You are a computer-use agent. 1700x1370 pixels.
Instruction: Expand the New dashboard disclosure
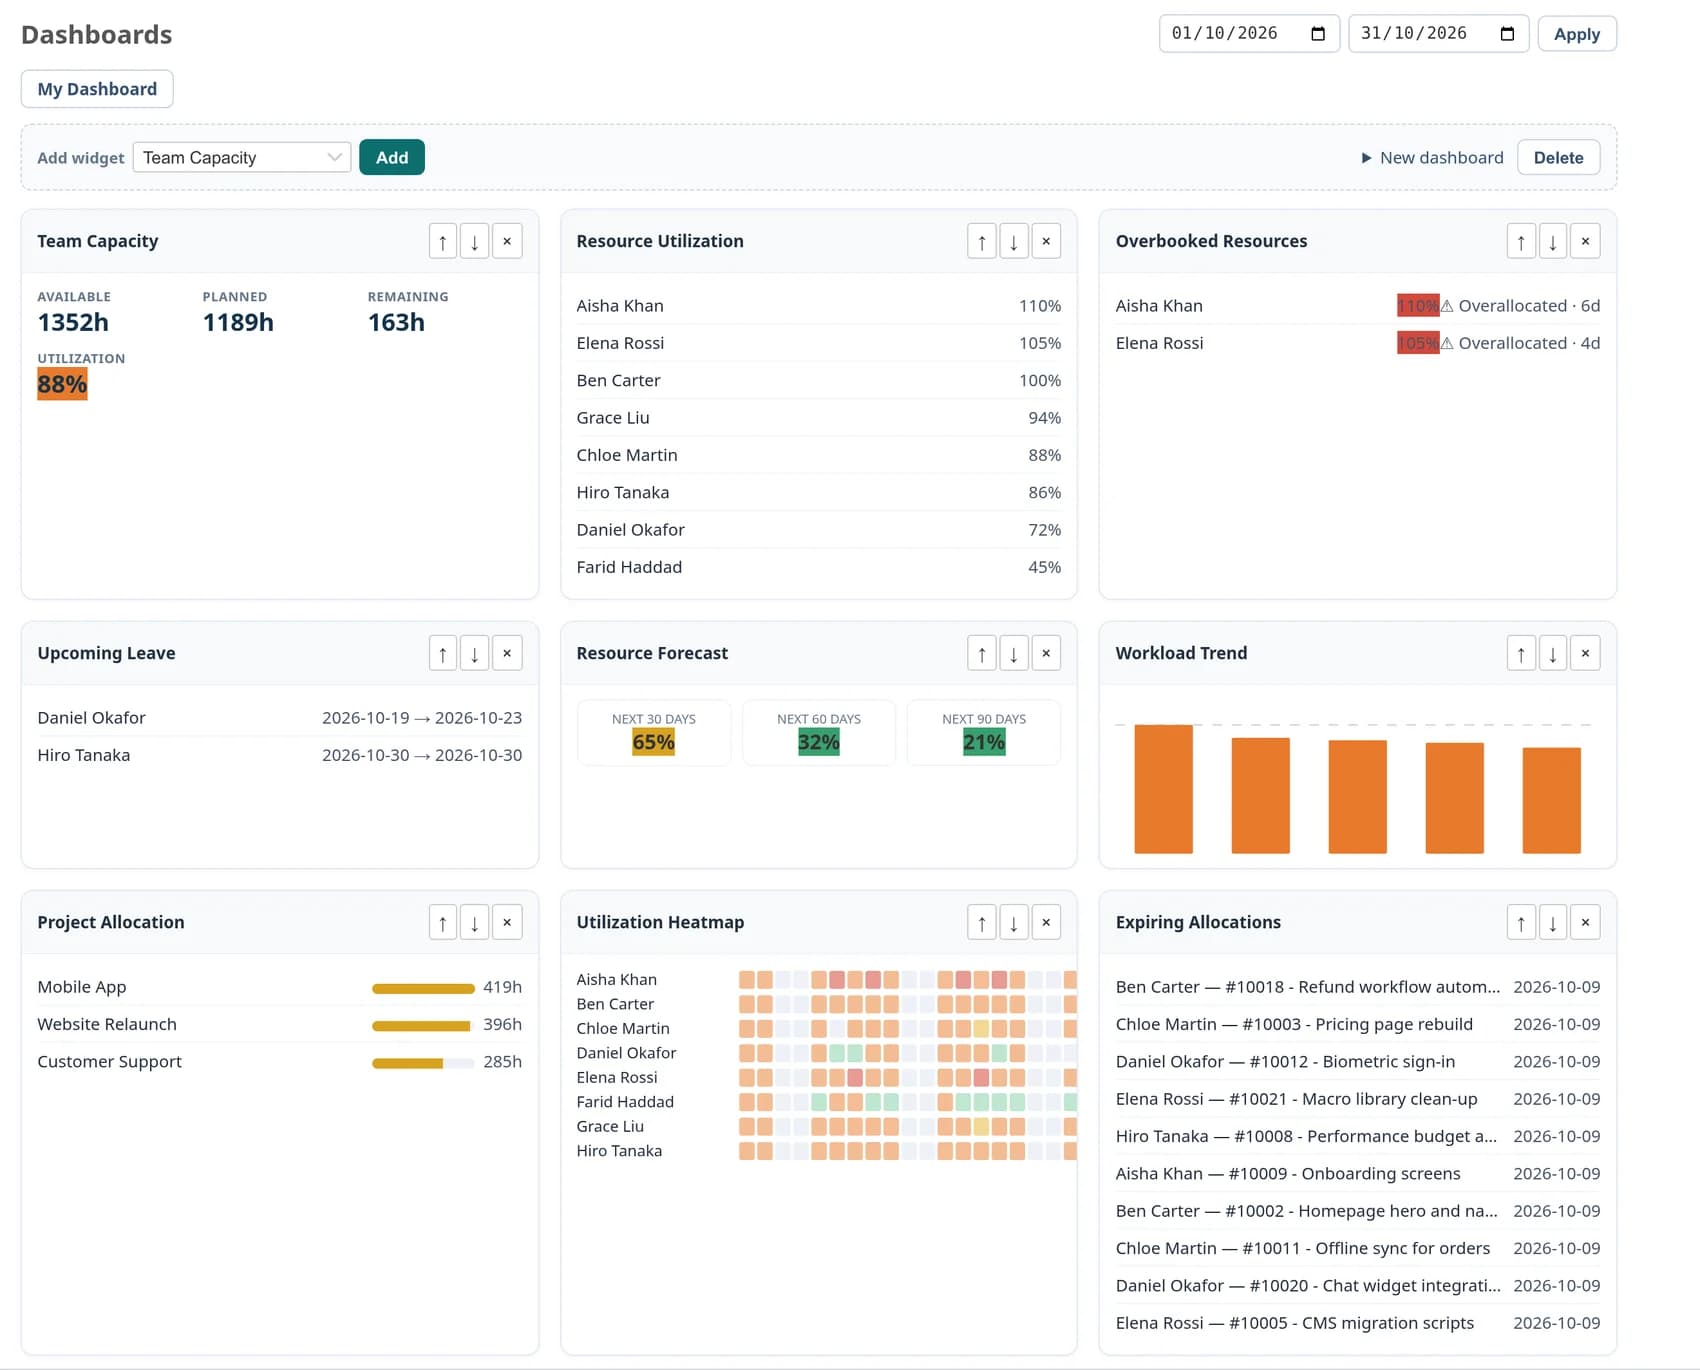(1432, 158)
